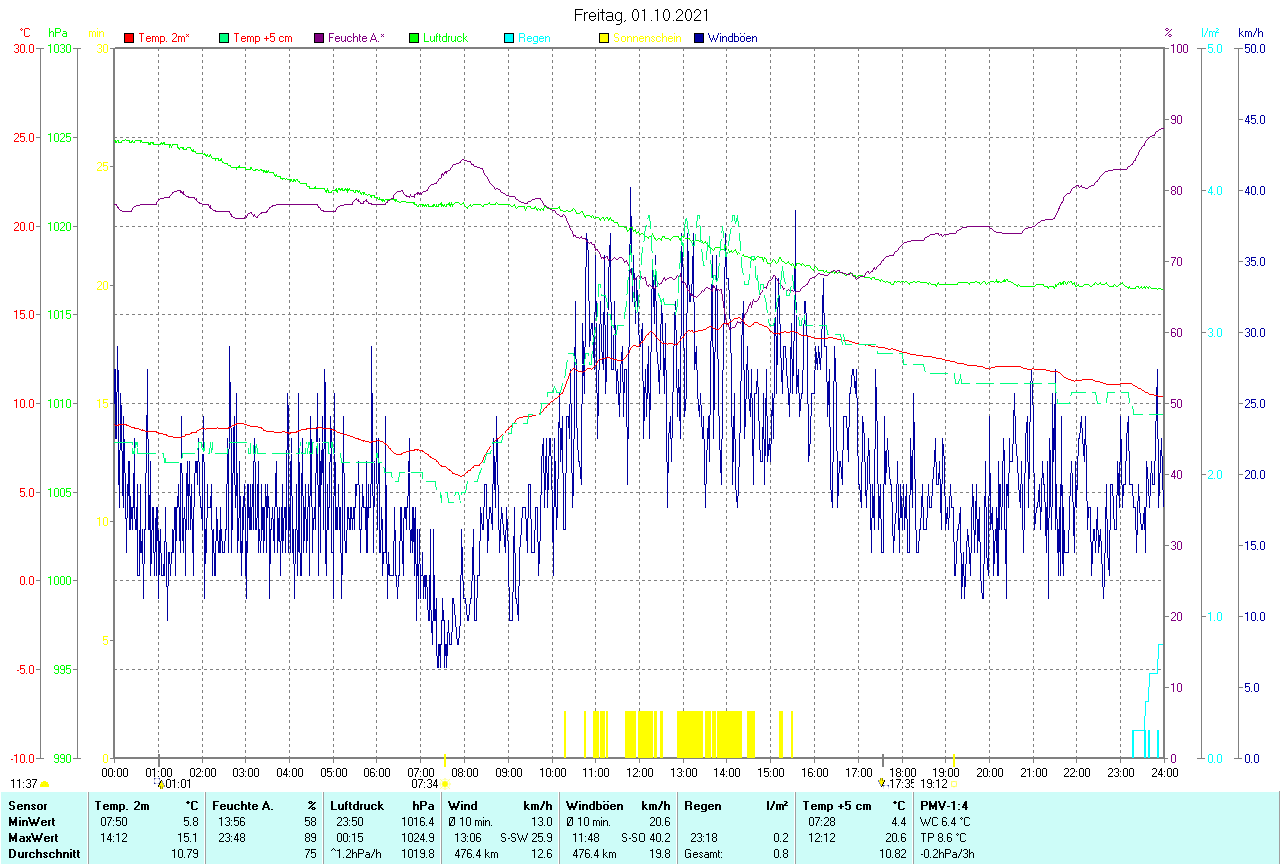Click the 'Regen' column header in the table
Viewport: 1280px width, 864px height.
pyautogui.click(x=702, y=806)
